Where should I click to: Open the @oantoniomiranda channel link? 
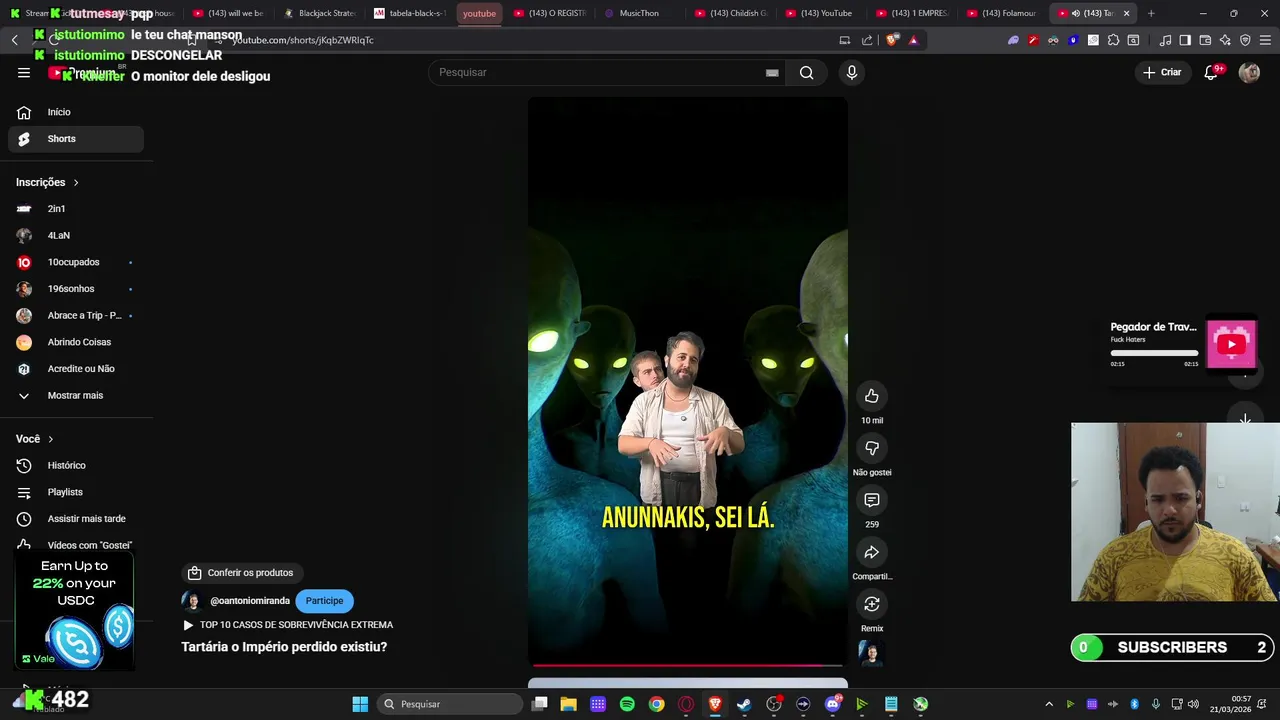[250, 601]
